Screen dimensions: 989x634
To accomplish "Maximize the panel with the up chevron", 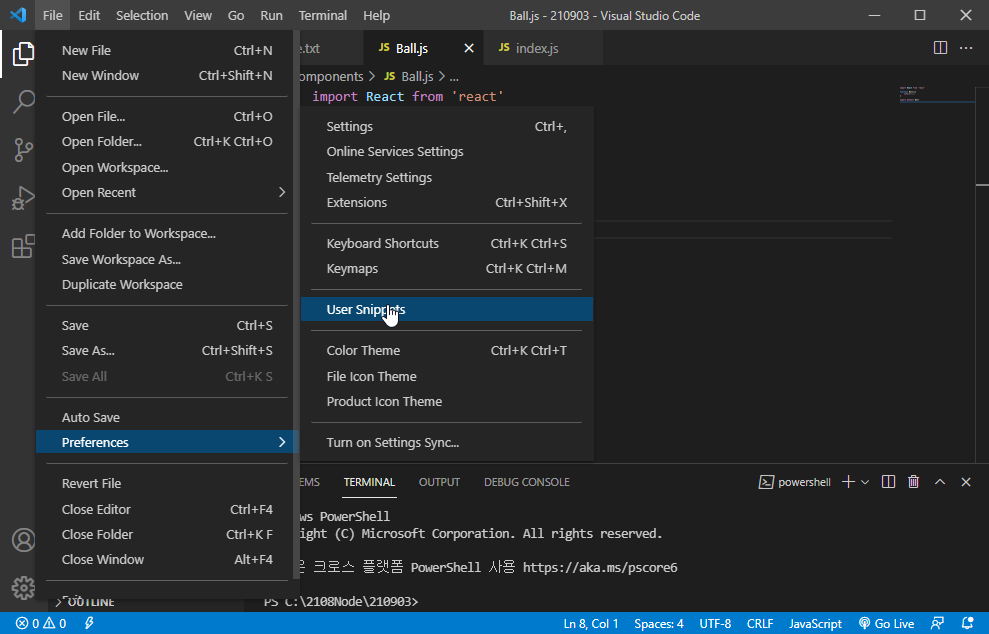I will (940, 482).
